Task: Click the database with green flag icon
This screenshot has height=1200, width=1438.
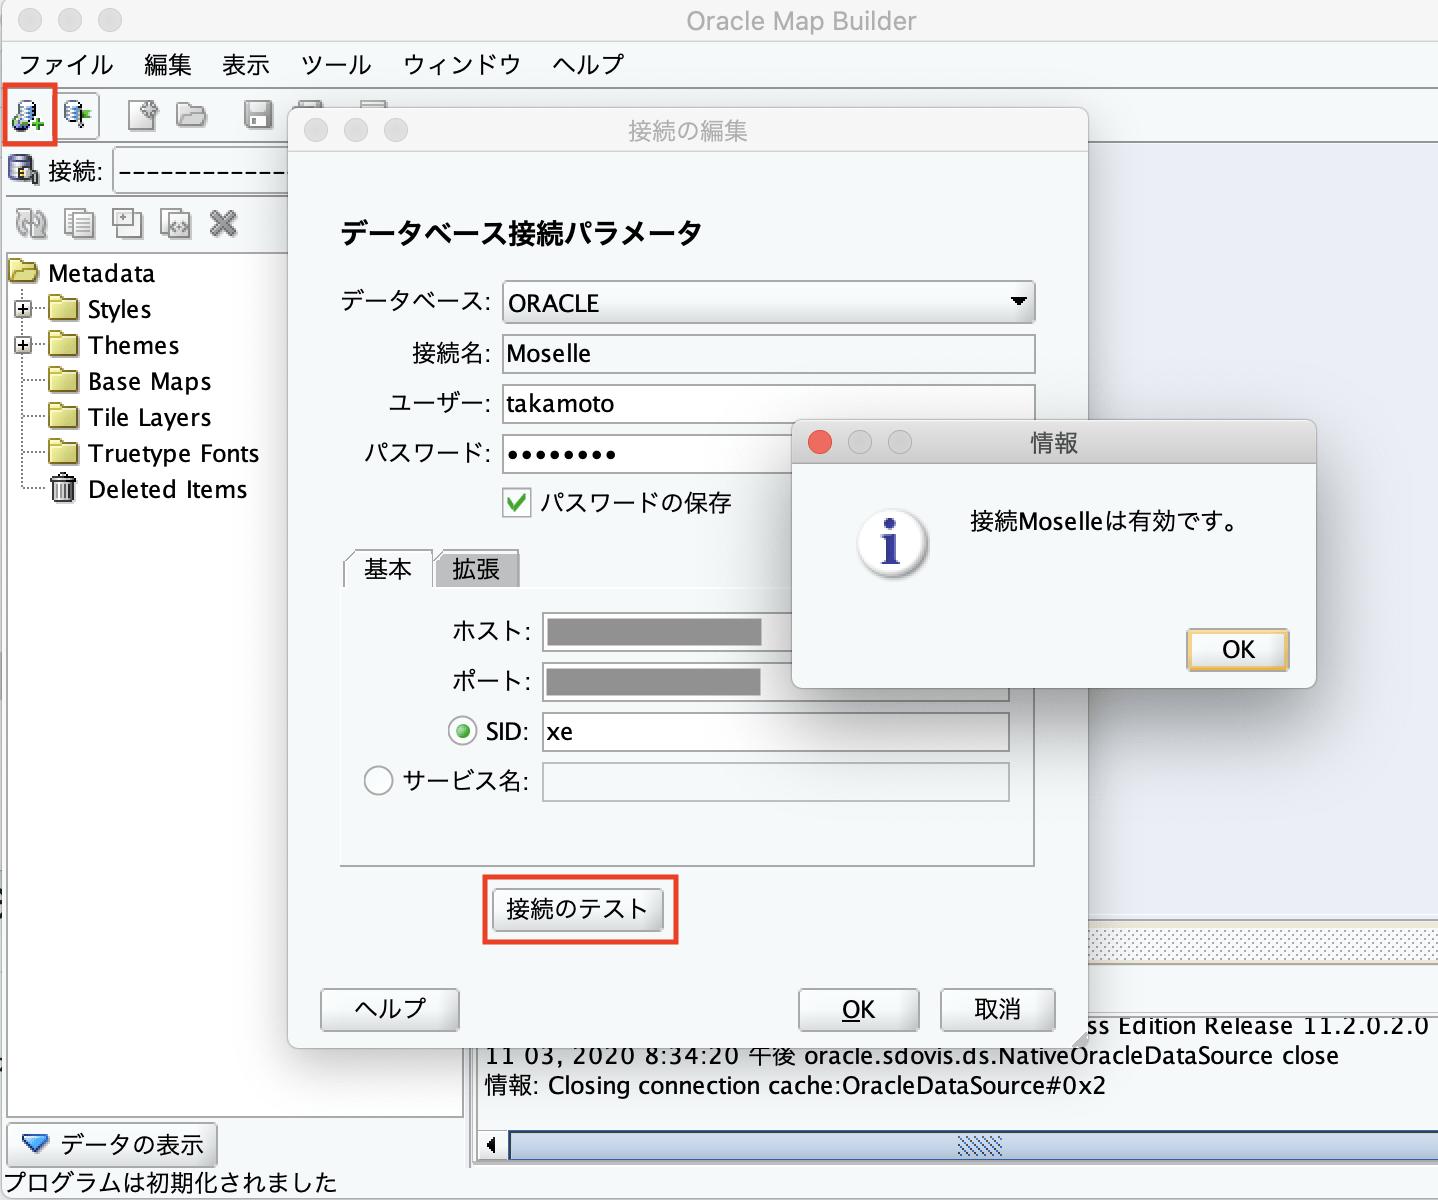Action: 78,116
